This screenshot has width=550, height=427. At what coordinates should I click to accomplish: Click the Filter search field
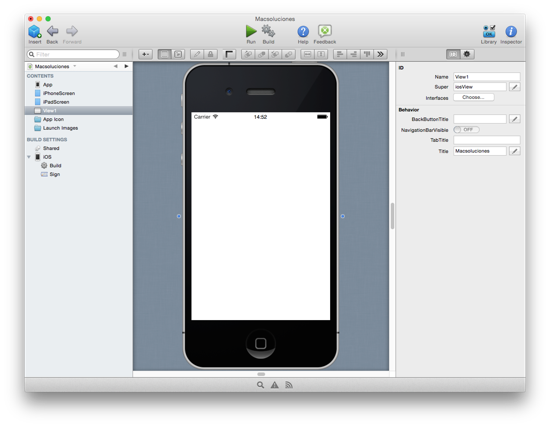click(x=73, y=54)
